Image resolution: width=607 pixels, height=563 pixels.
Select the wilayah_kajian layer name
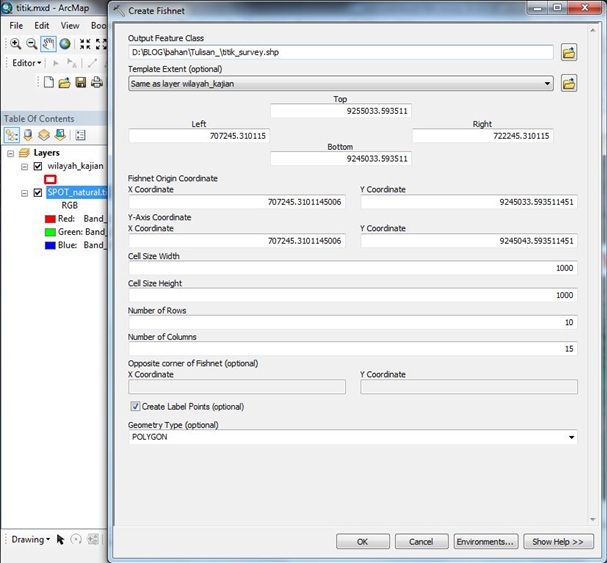pyautogui.click(x=75, y=166)
